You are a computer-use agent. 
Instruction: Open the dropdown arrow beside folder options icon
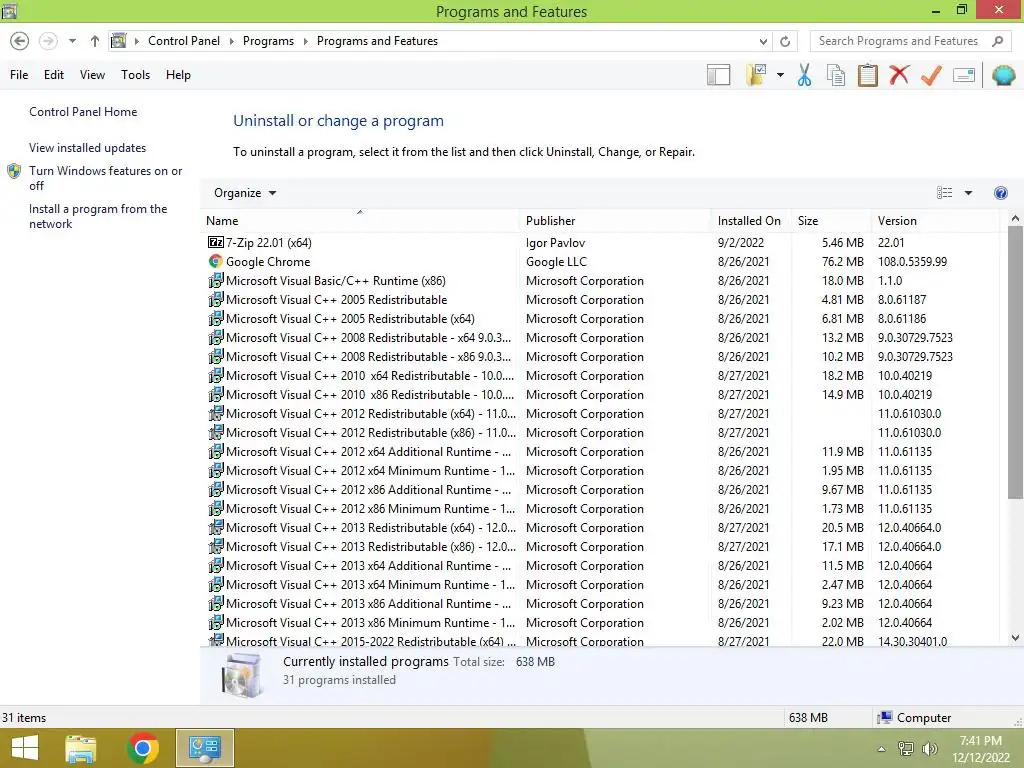point(780,75)
